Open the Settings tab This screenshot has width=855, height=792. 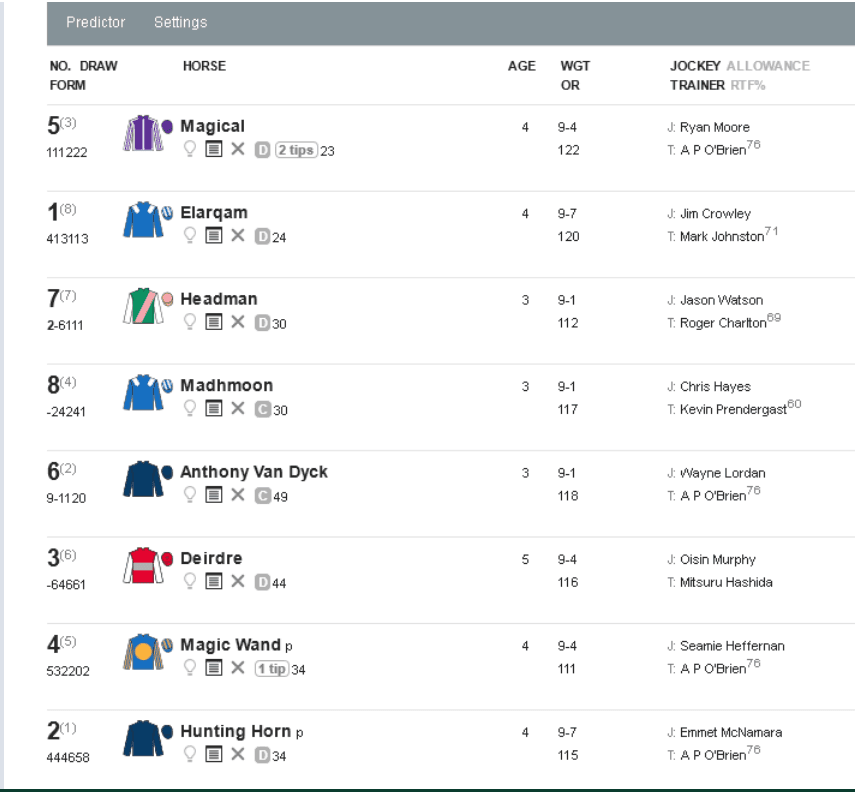[180, 22]
